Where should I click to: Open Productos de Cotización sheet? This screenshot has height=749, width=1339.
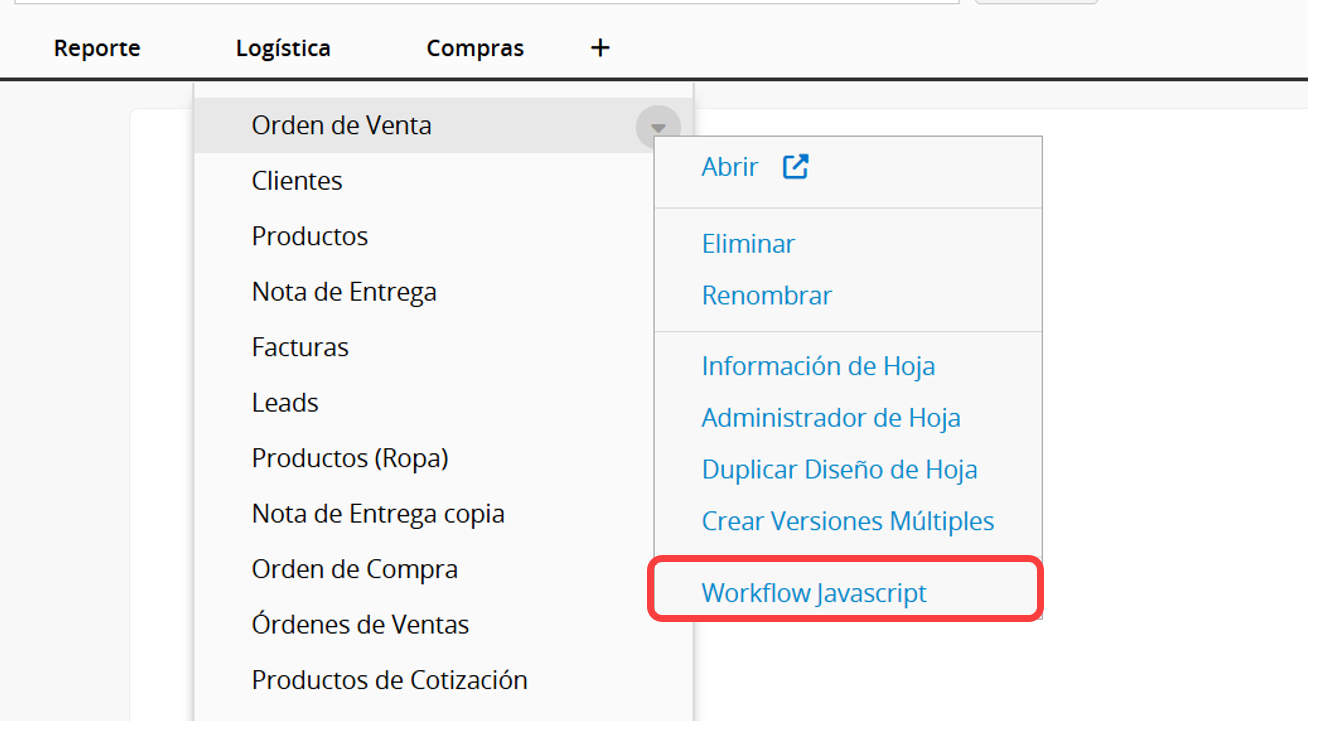pyautogui.click(x=390, y=680)
